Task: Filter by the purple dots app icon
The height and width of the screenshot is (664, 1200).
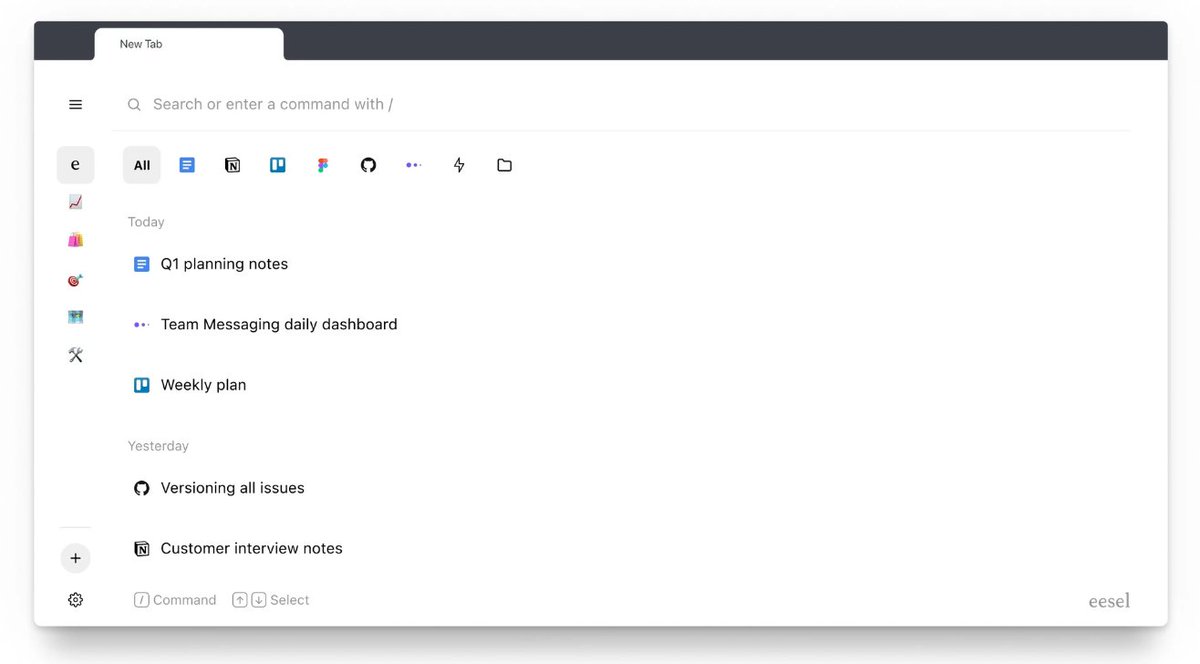Action: click(413, 165)
